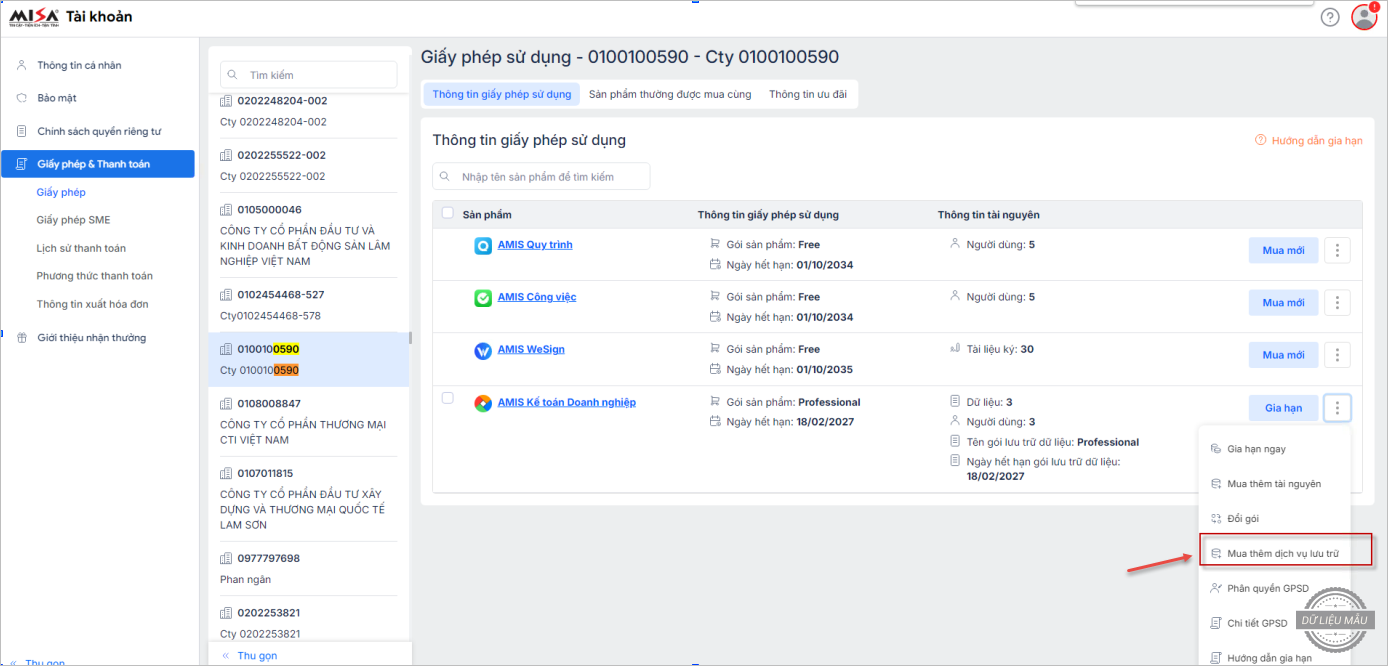This screenshot has width=1388, height=666.
Task: Click the MISA logo in header
Action: 34,16
